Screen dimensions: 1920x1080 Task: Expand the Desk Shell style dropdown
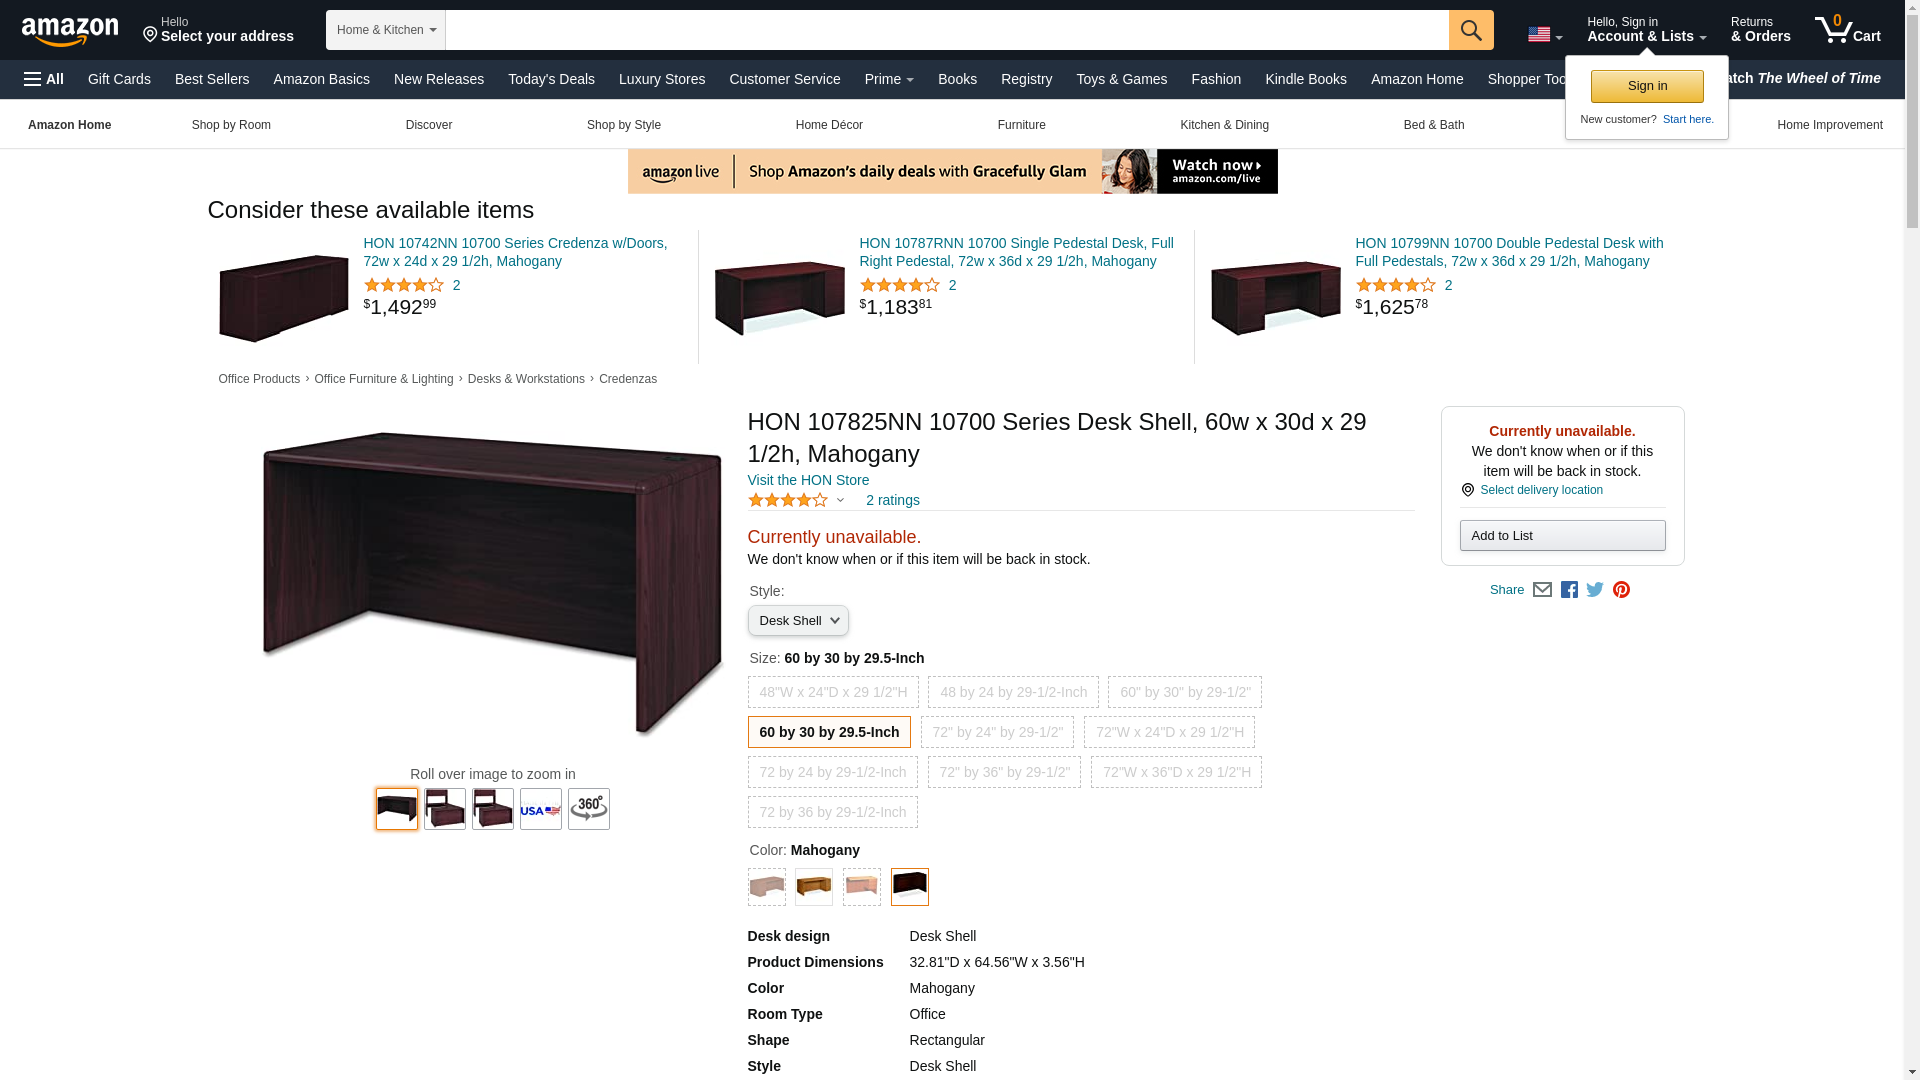click(798, 621)
